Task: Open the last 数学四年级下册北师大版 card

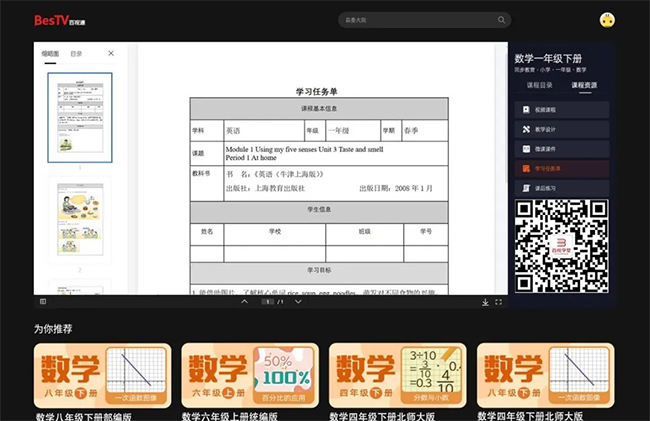Action: [546, 375]
